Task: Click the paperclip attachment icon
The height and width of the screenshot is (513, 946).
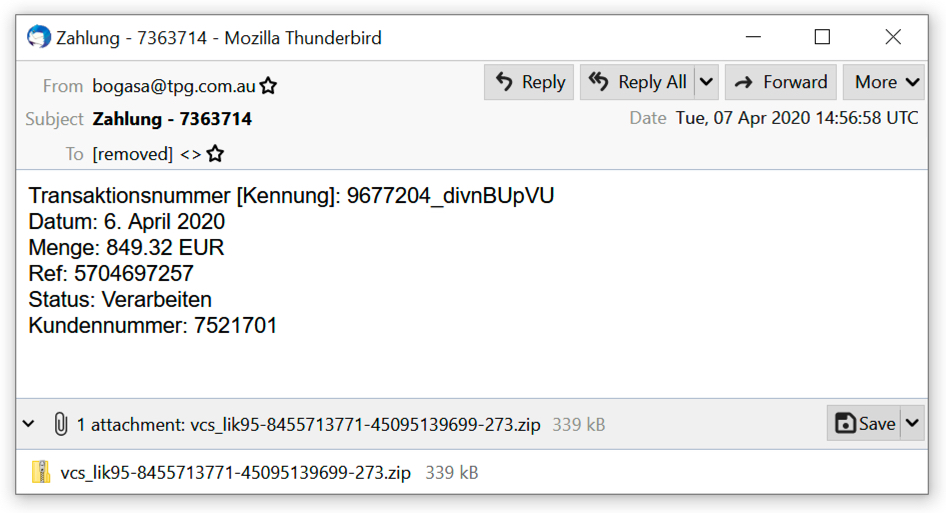Action: pyautogui.click(x=60, y=424)
